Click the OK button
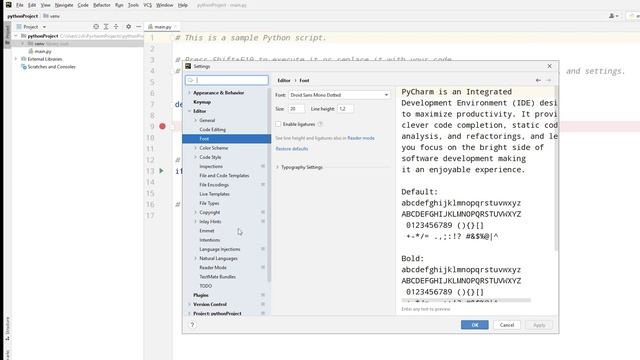The image size is (640, 360). click(475, 325)
